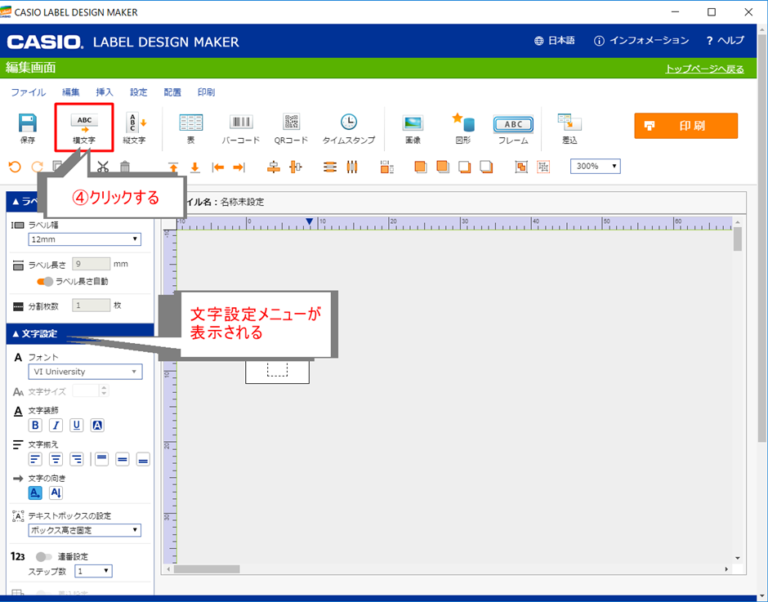
Task: Toggle italic I text decoration
Action: coord(56,425)
